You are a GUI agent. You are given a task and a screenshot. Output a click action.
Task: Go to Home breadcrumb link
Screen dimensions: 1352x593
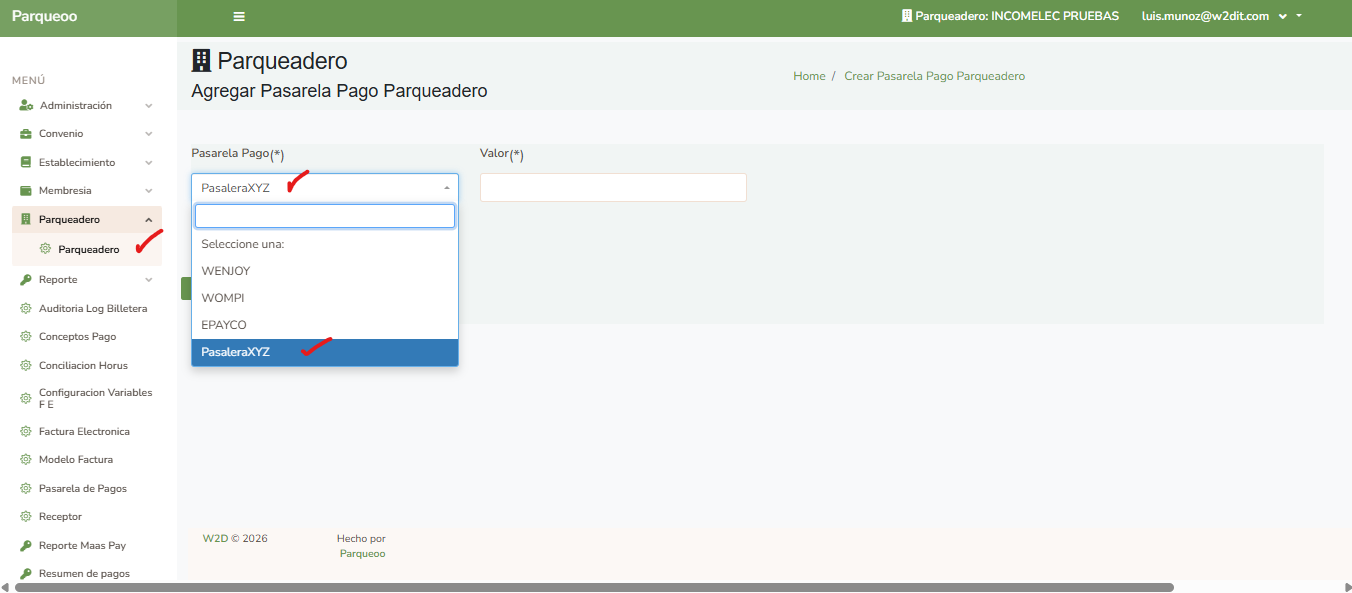pos(809,76)
